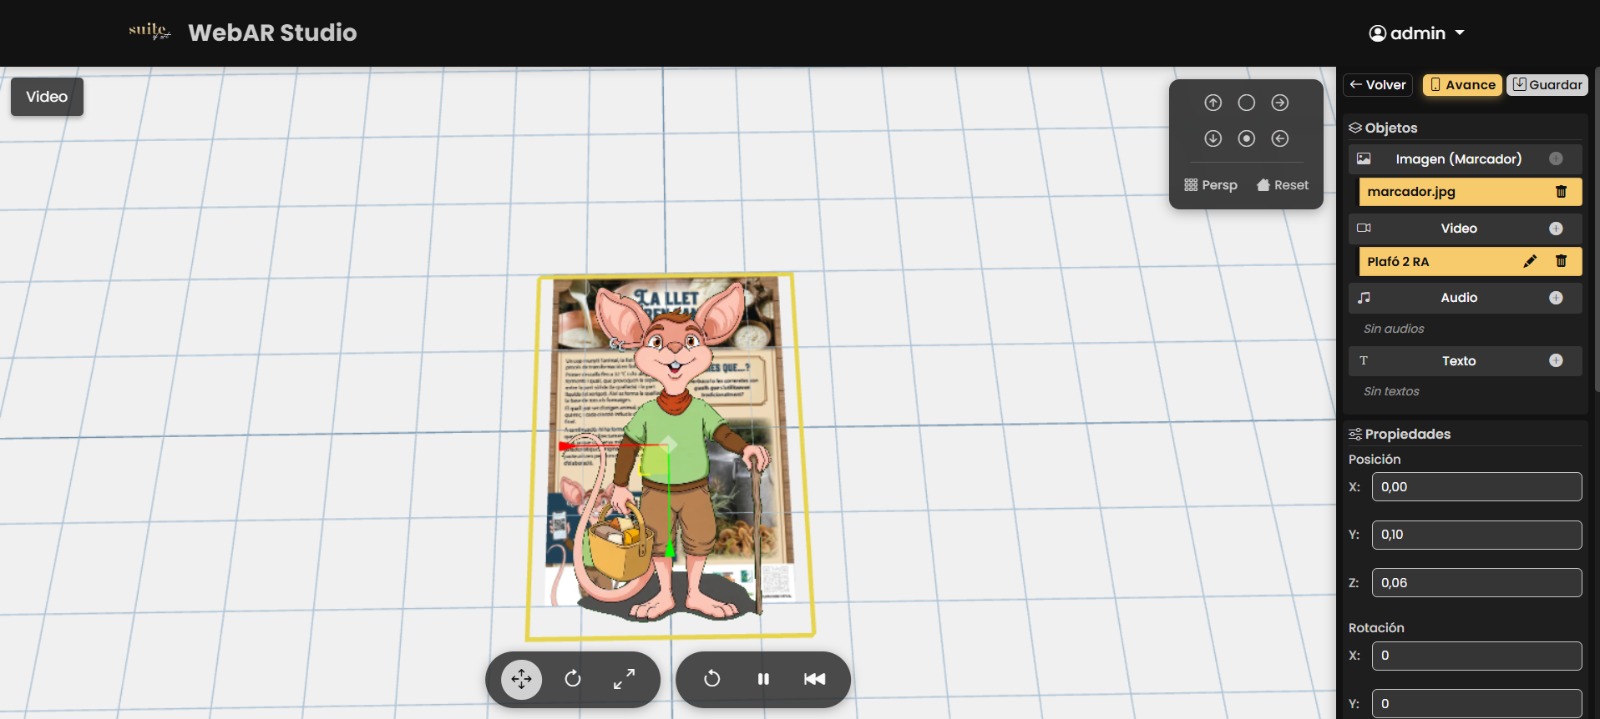Restart video from the beginning
This screenshot has height=719, width=1600.
pos(815,679)
